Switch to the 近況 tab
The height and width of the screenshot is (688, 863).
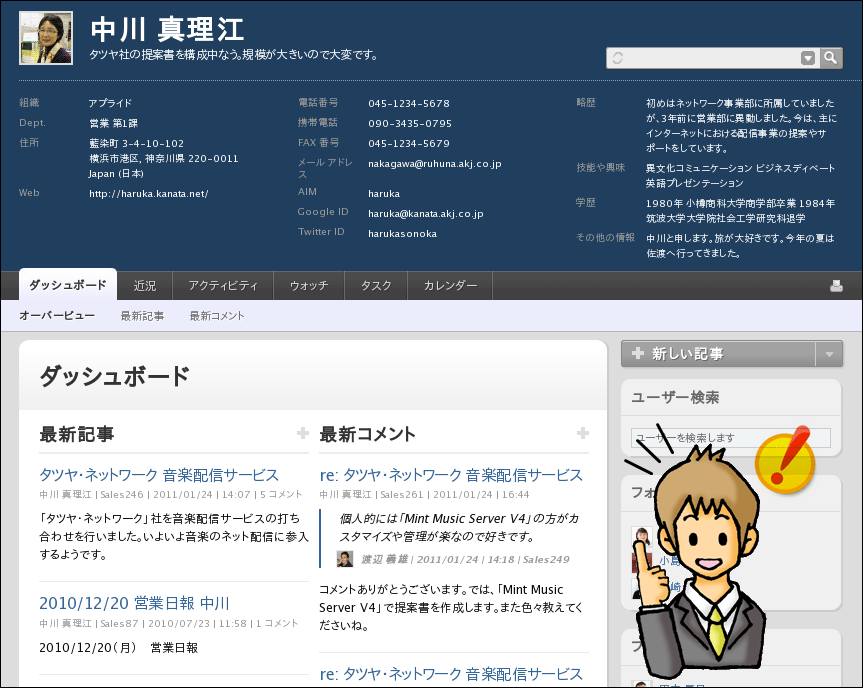[145, 286]
